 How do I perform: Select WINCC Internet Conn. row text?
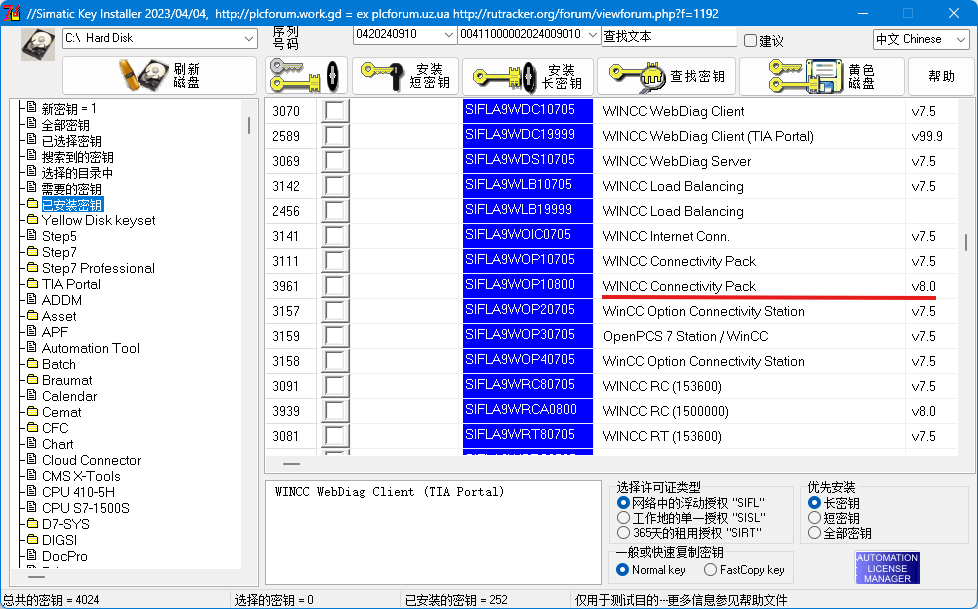click(666, 236)
